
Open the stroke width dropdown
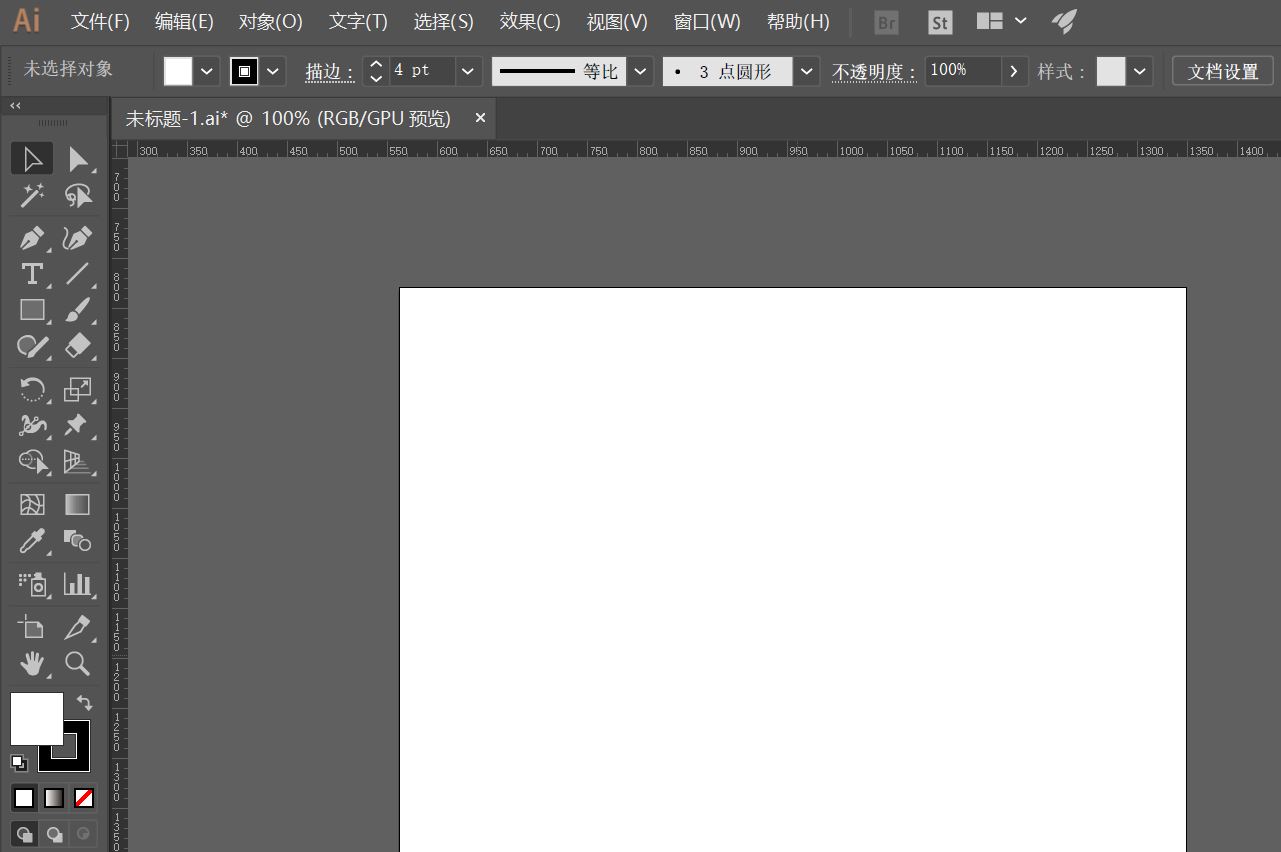pyautogui.click(x=467, y=71)
